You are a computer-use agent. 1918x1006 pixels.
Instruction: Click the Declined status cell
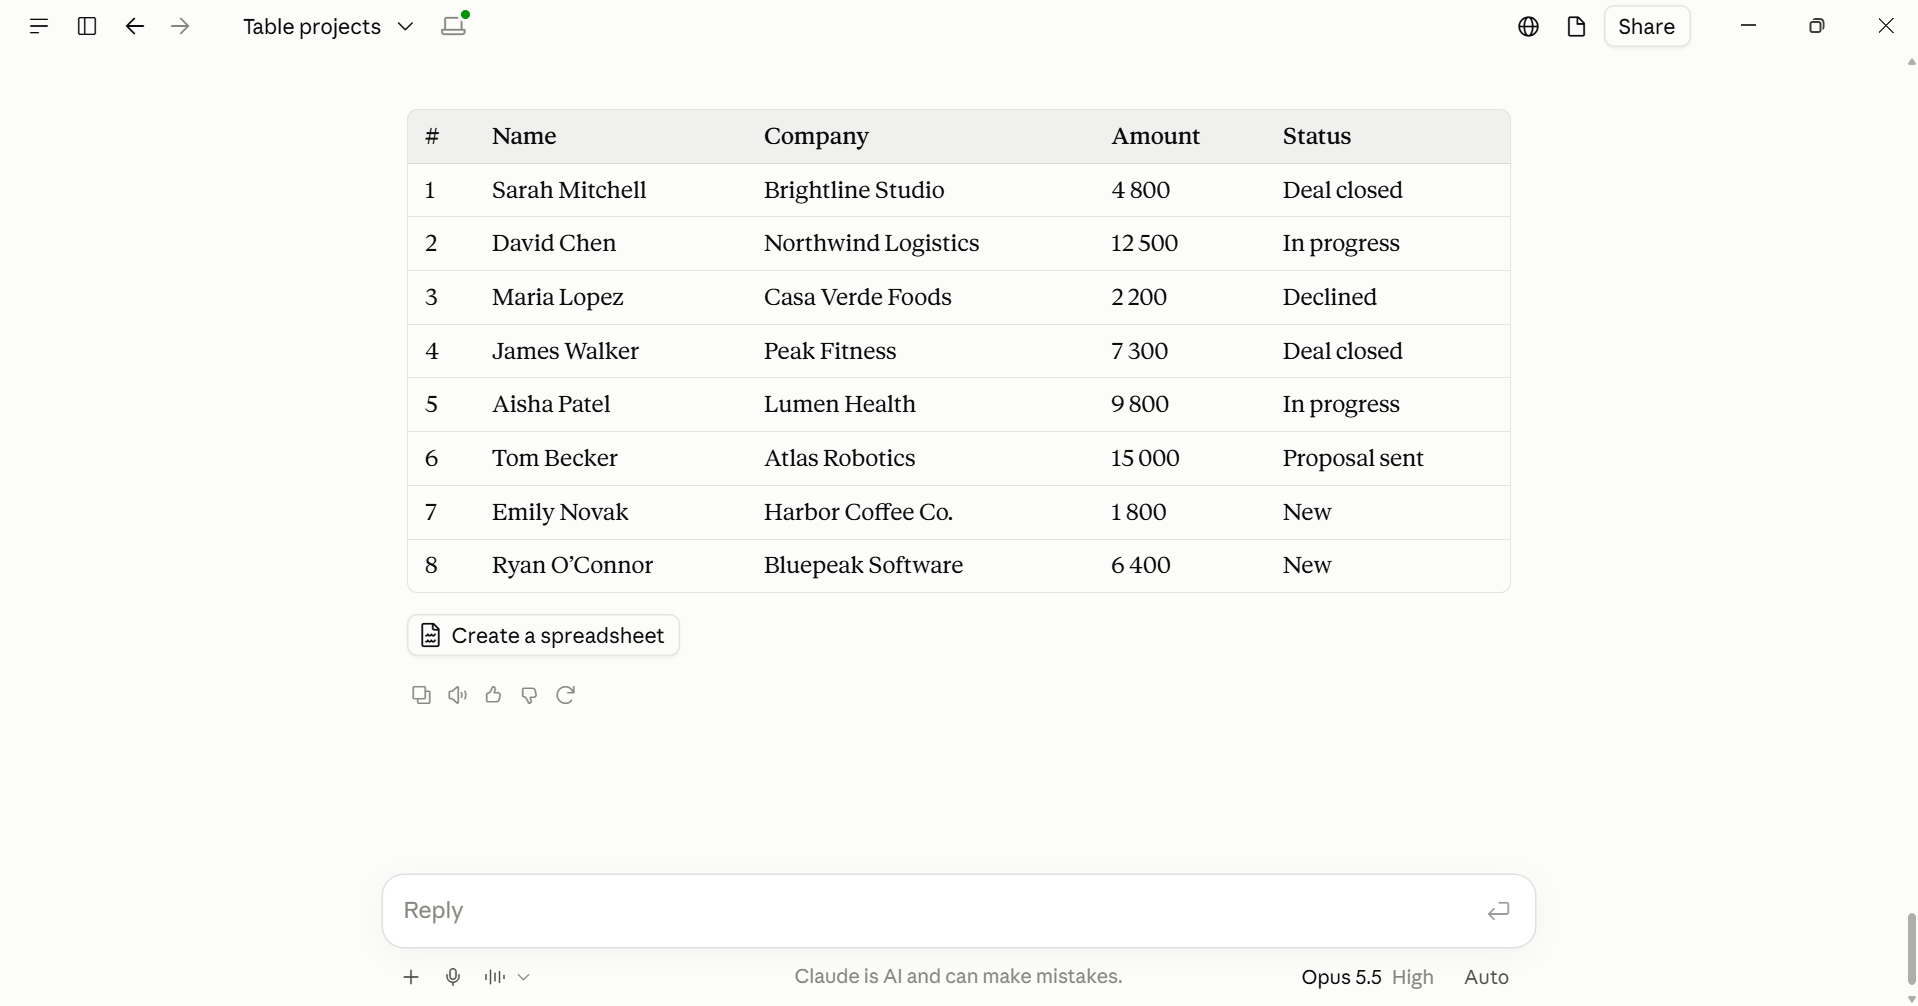(1330, 297)
